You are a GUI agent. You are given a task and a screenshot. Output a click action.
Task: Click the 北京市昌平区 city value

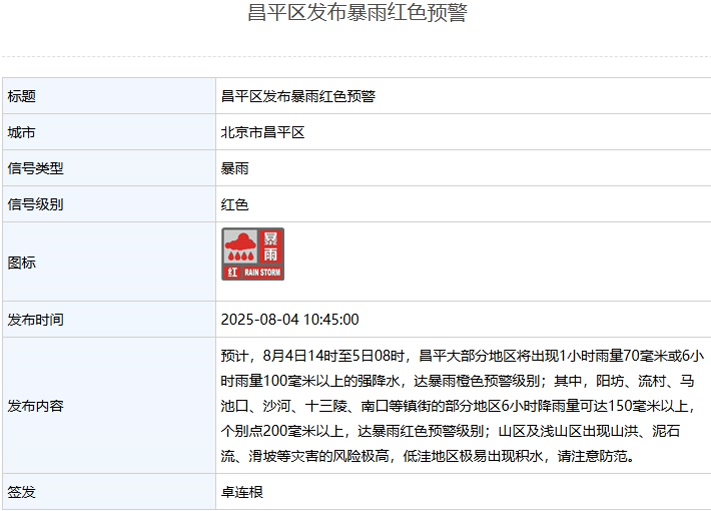(x=262, y=133)
